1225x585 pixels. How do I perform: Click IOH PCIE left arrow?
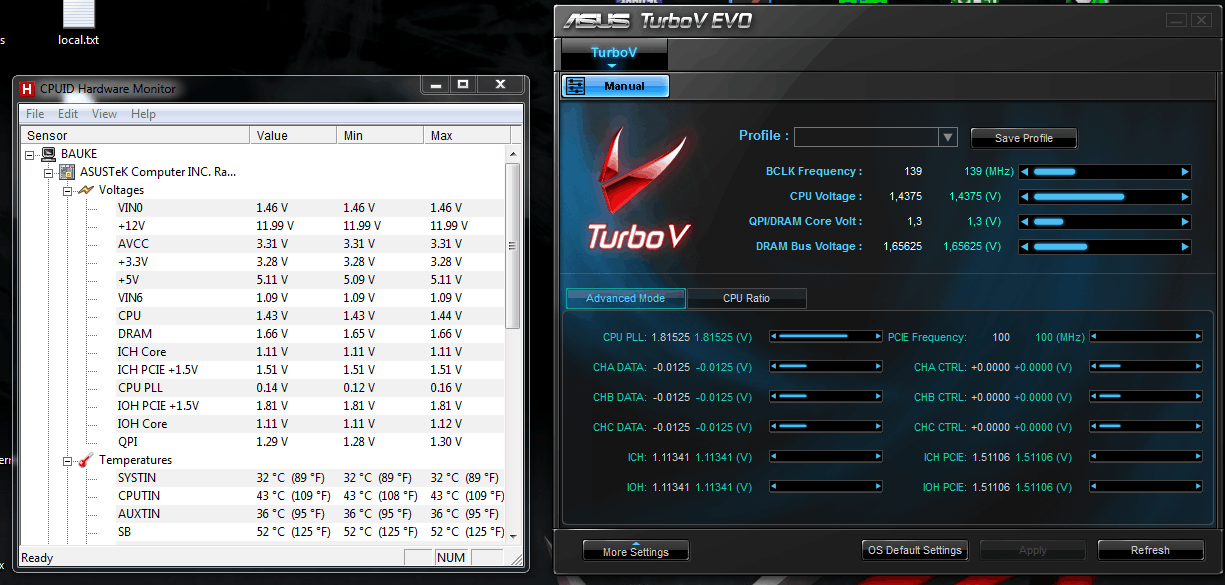click(1094, 487)
